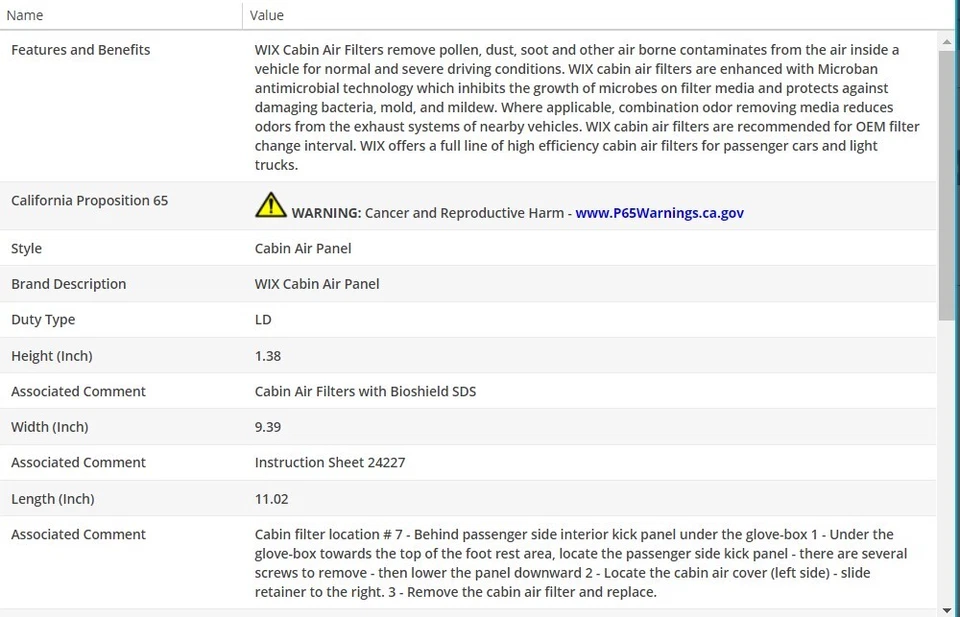Click the WIX Cabin Air Filters description paragraph

coord(587,107)
